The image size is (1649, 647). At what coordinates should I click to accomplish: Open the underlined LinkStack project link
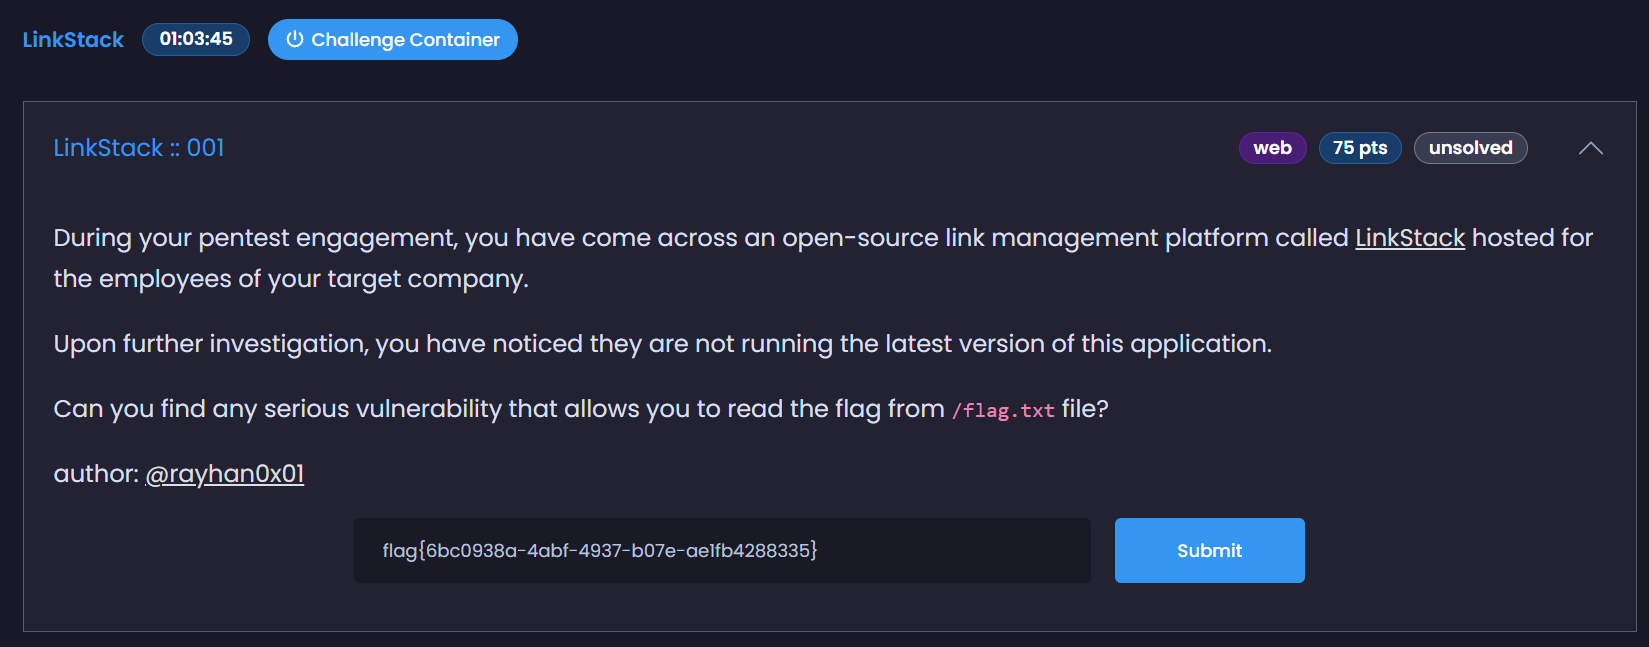click(x=1409, y=238)
